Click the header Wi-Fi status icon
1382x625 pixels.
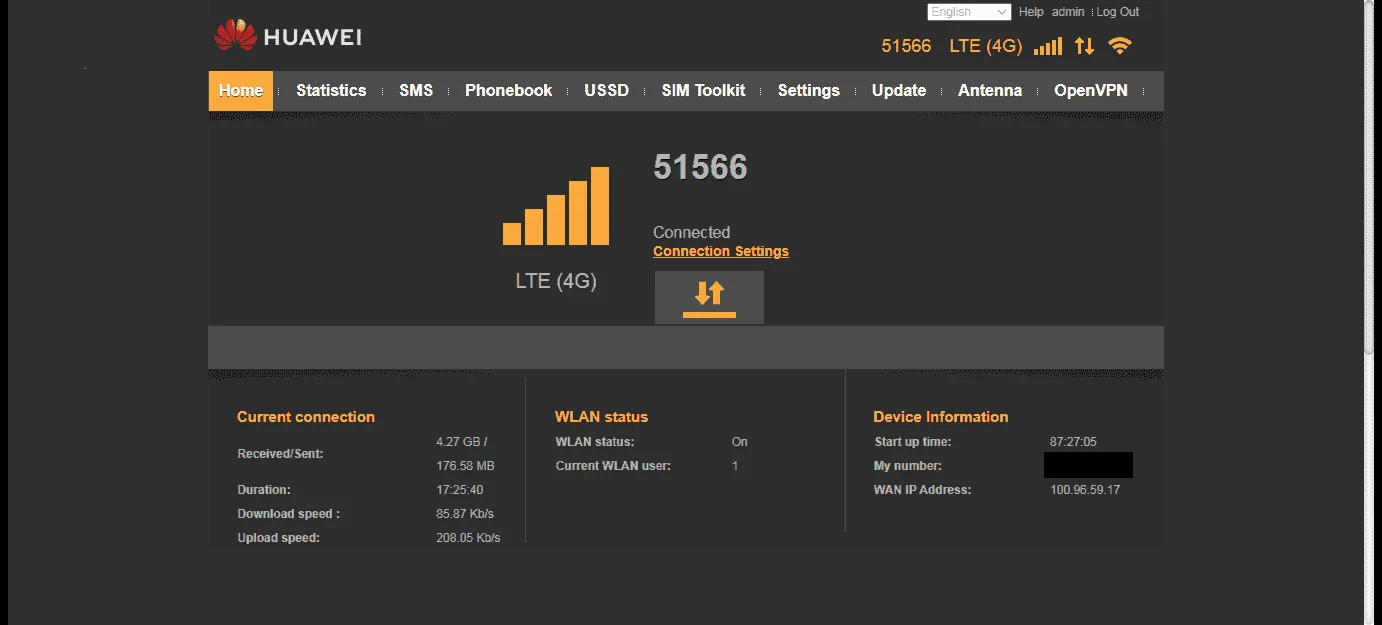1120,46
